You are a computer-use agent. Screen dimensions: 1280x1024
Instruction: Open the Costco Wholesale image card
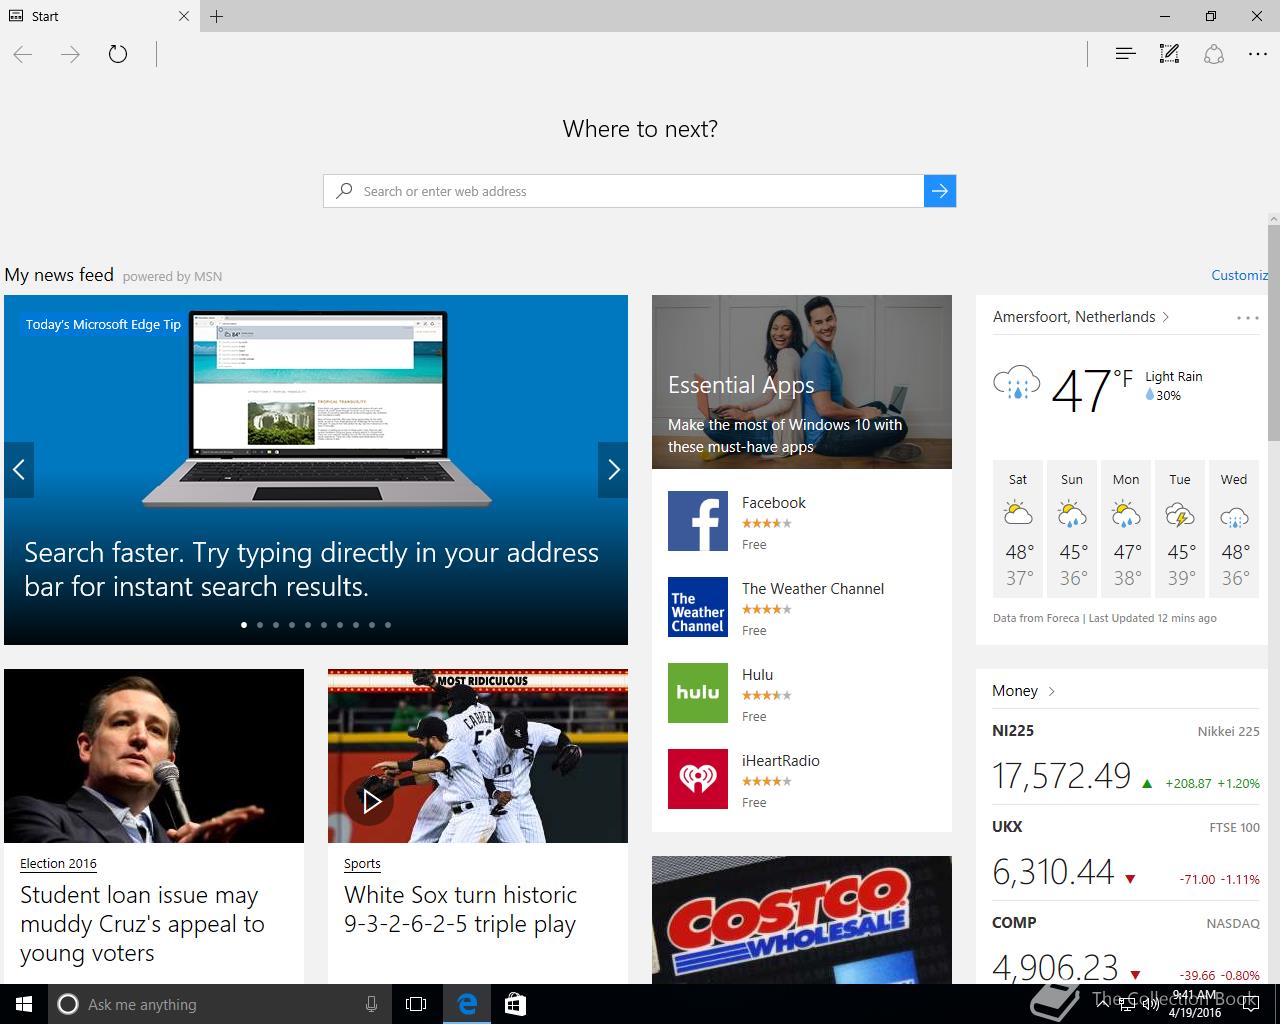[x=802, y=920]
